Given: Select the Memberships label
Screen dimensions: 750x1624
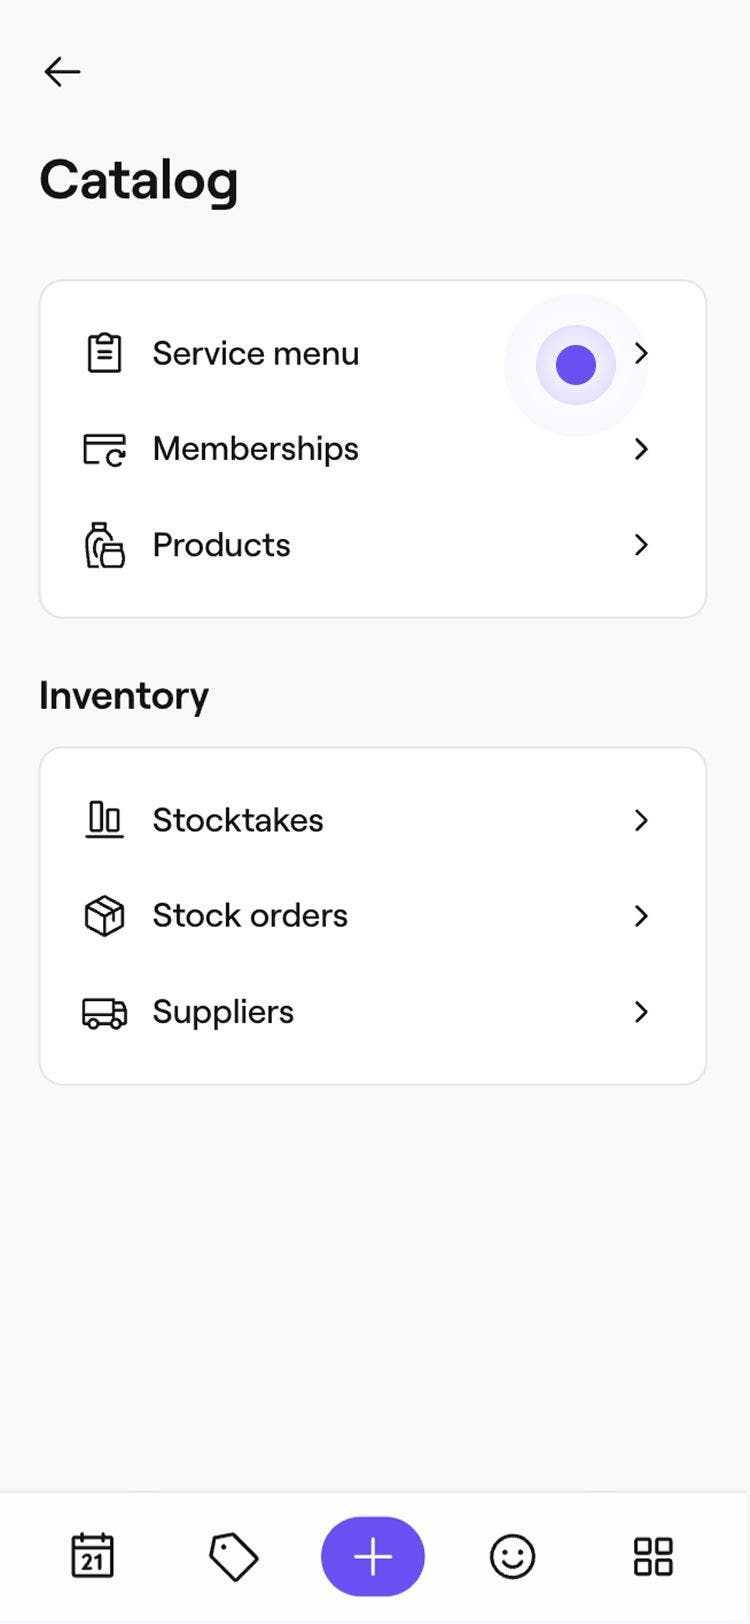Looking at the screenshot, I should click(255, 449).
